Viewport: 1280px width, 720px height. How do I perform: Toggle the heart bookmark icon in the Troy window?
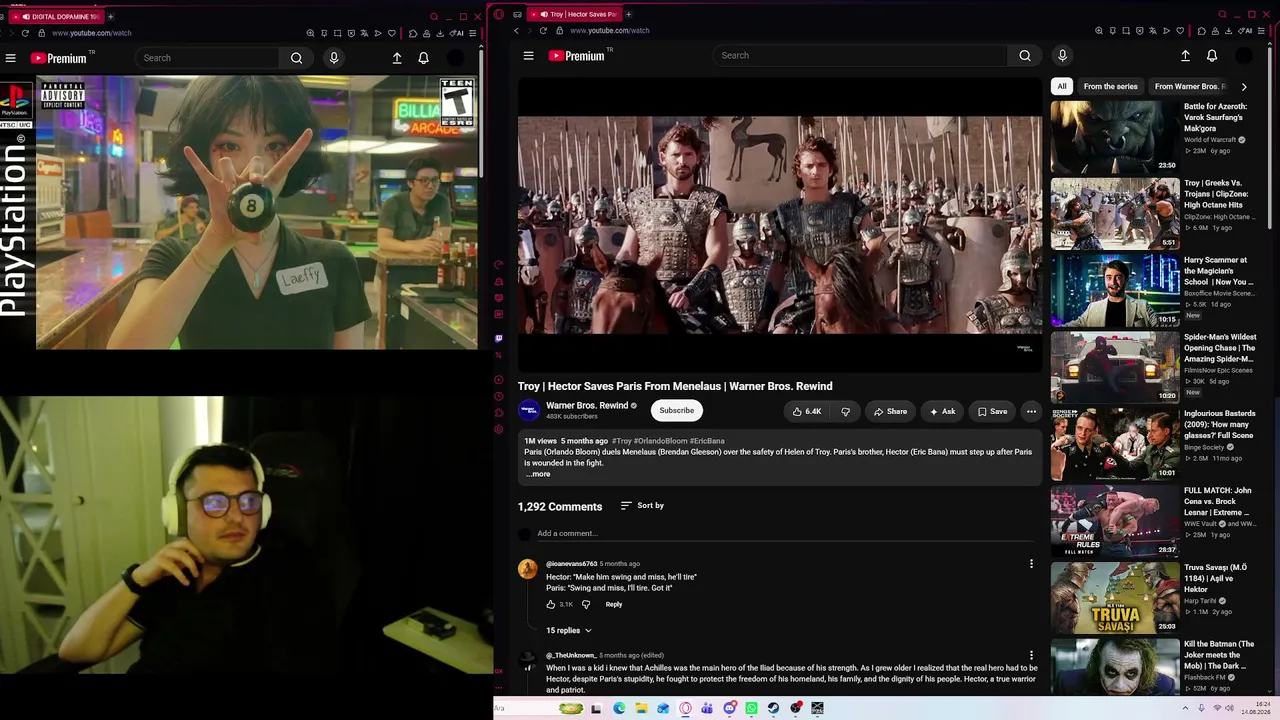tap(1179, 31)
